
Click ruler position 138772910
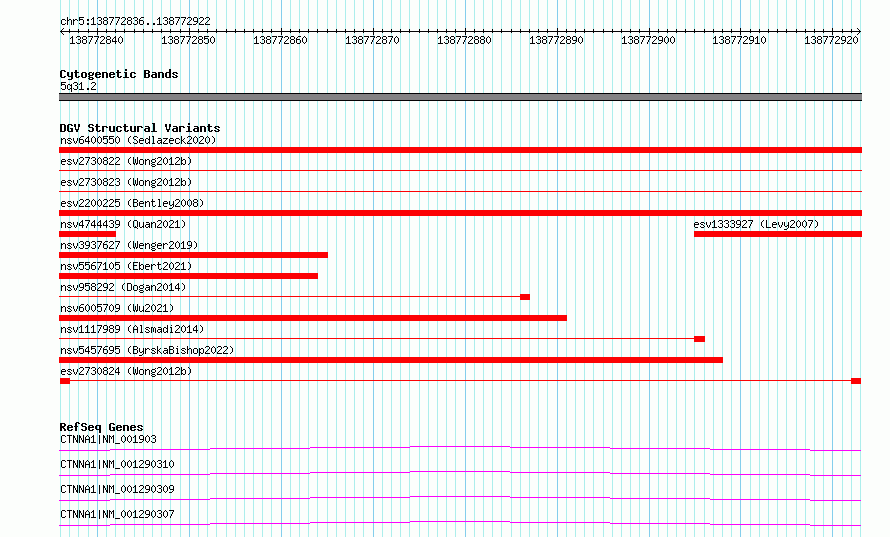[x=739, y=40]
